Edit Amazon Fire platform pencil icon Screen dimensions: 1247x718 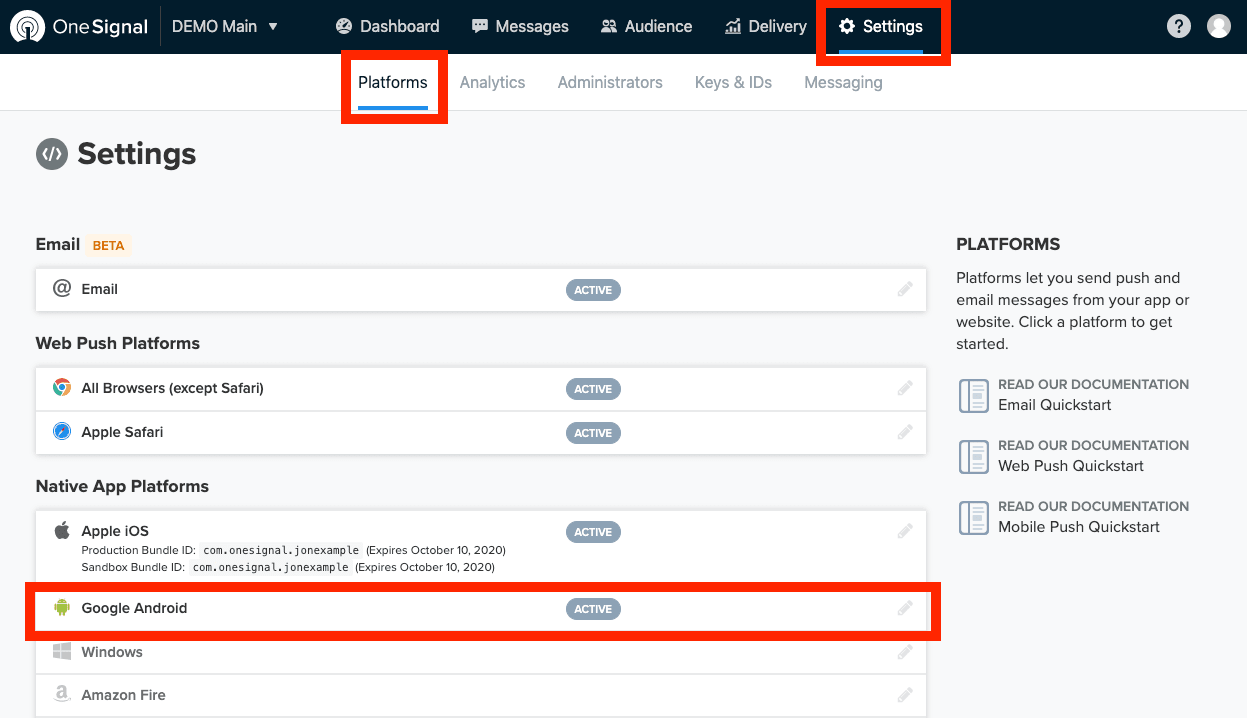click(905, 695)
